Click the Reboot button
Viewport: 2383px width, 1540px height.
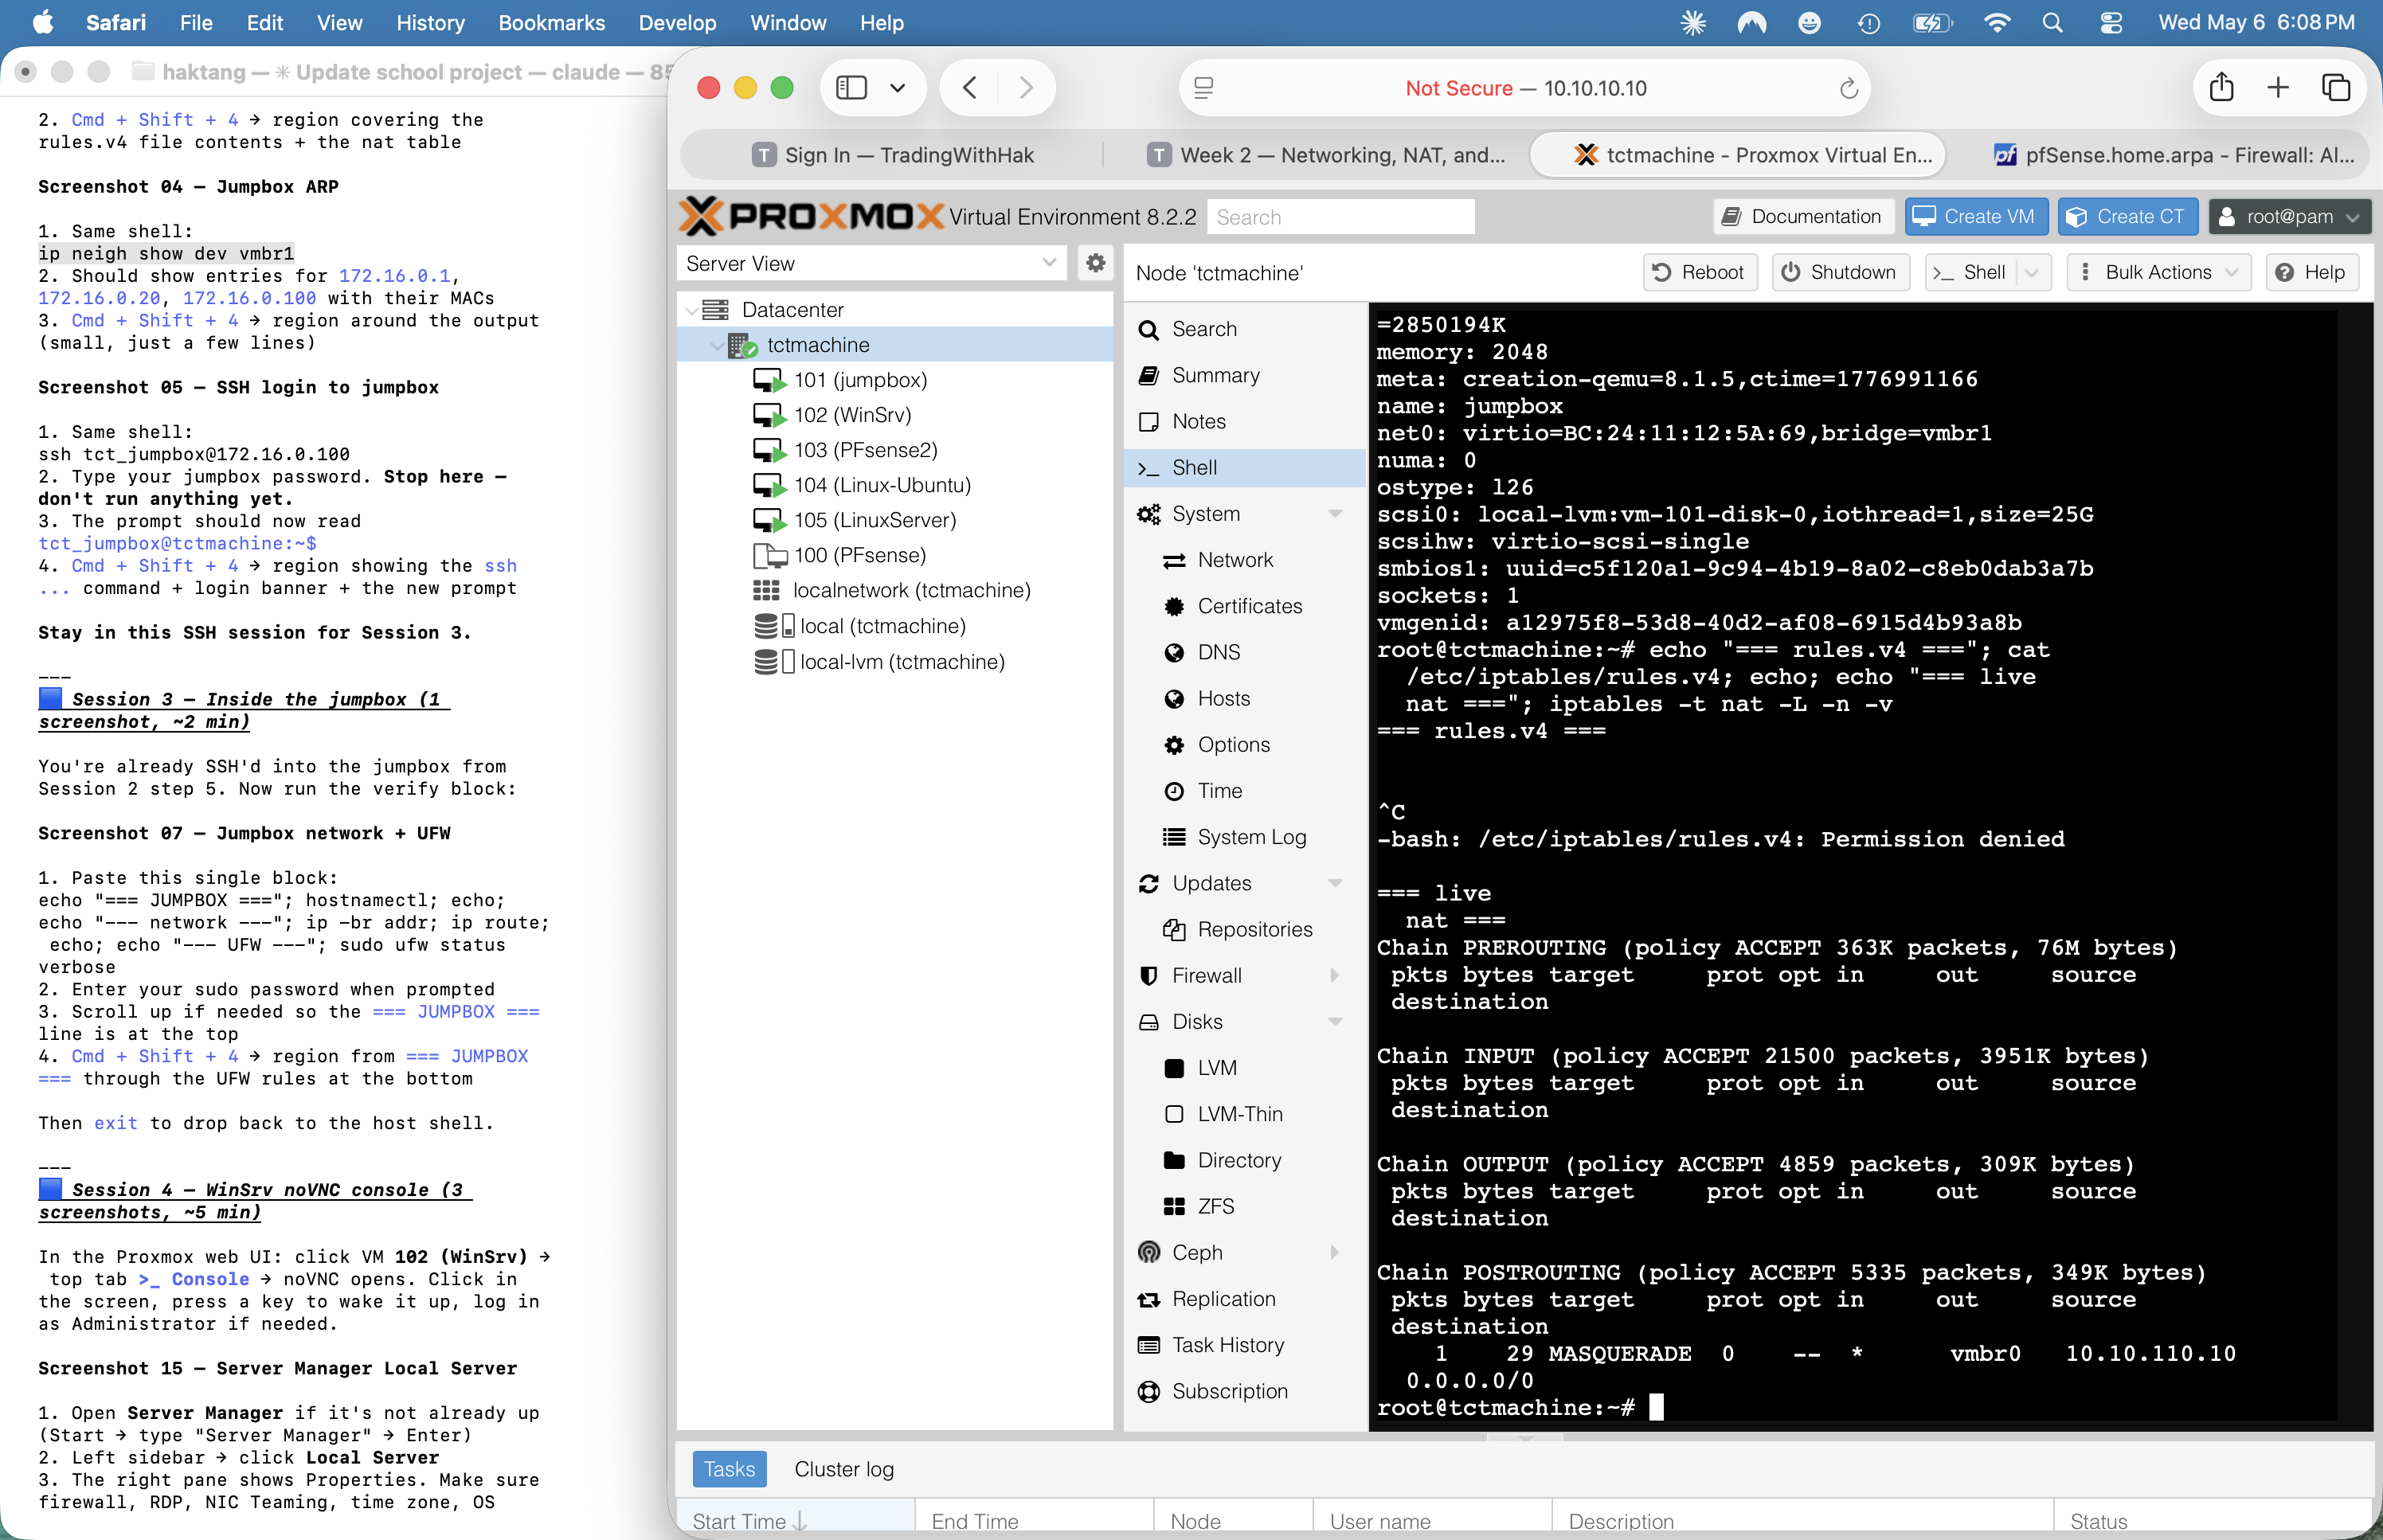1699,272
